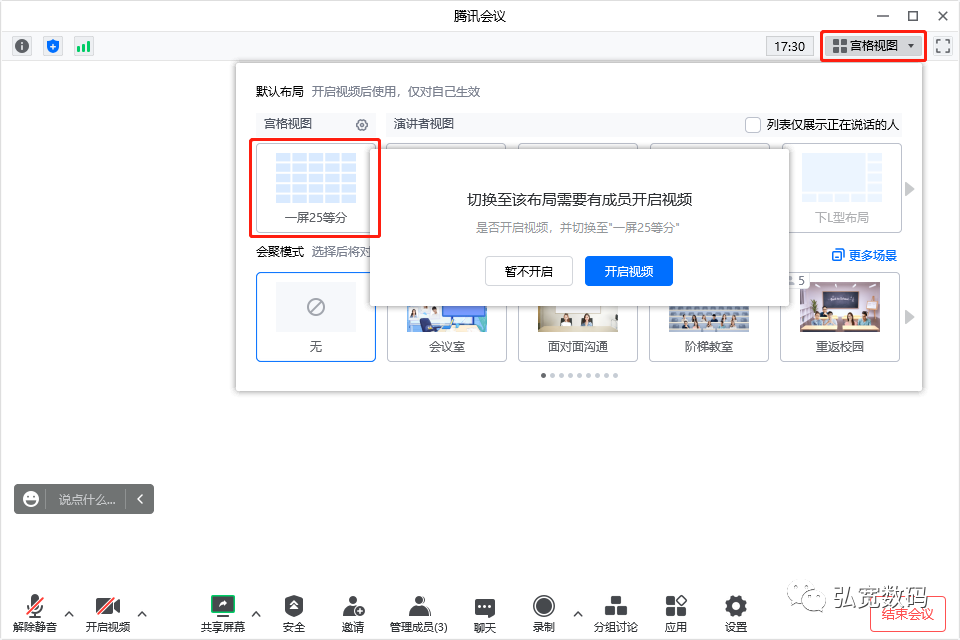960x640 pixels.
Task: Expand microphone options with its chevron
Action: [68, 614]
